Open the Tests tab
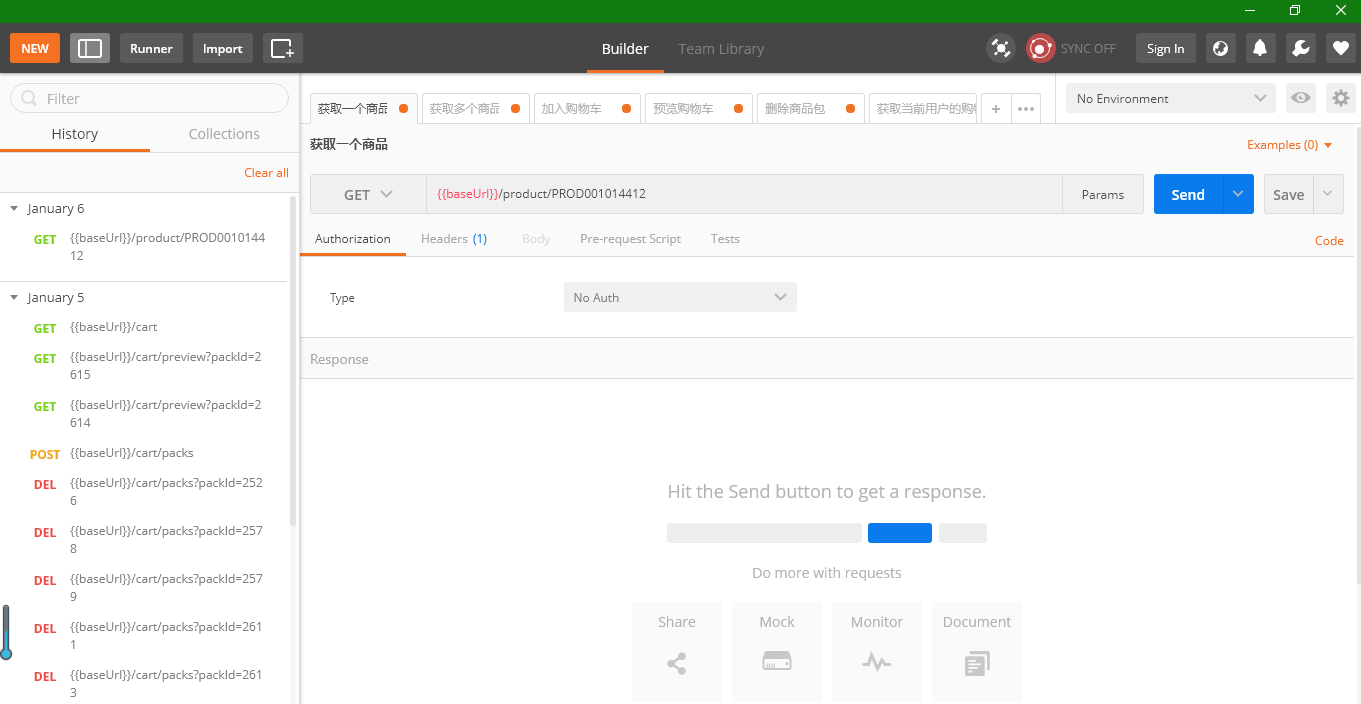This screenshot has height=704, width=1361. (725, 239)
